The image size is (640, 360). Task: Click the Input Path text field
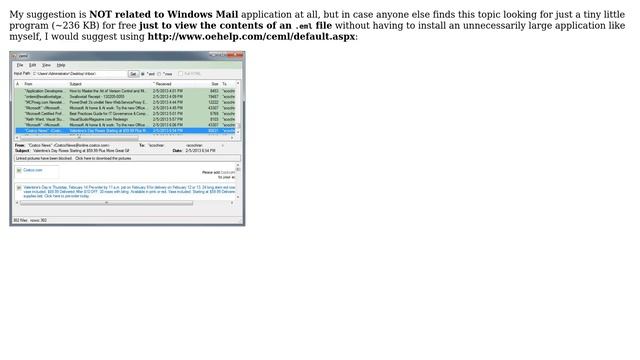[80, 74]
